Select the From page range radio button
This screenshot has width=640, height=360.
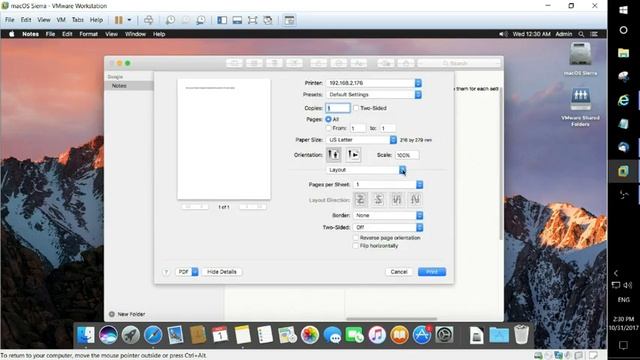[x=329, y=128]
